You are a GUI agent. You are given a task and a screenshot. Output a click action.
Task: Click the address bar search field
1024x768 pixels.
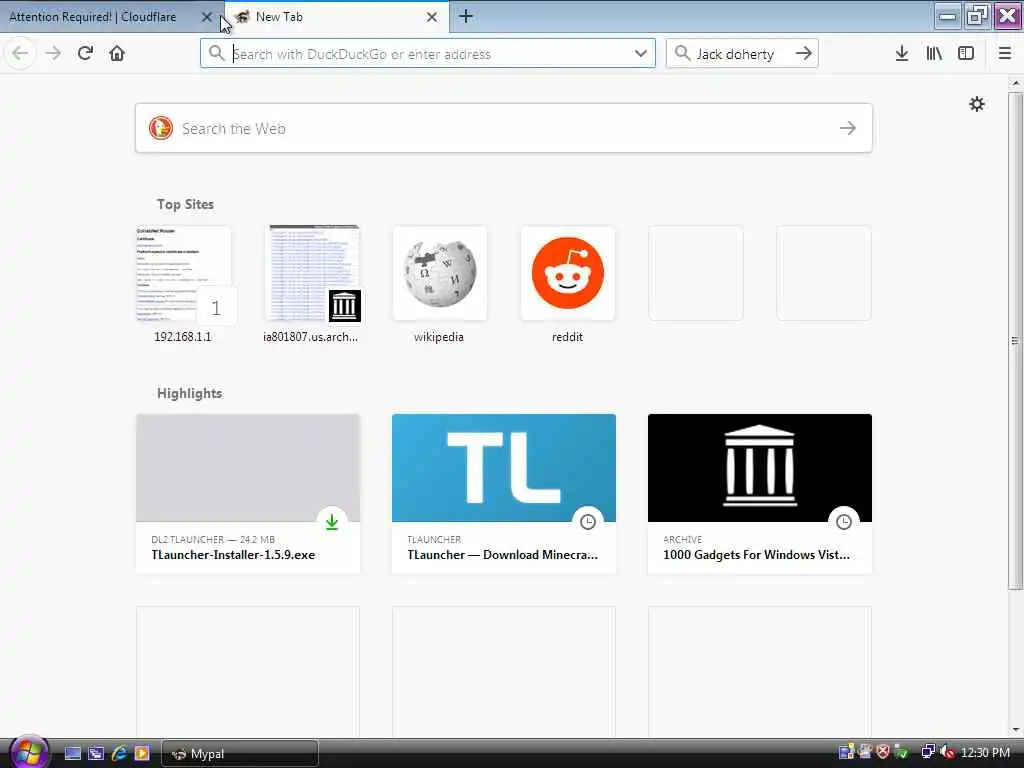428,54
